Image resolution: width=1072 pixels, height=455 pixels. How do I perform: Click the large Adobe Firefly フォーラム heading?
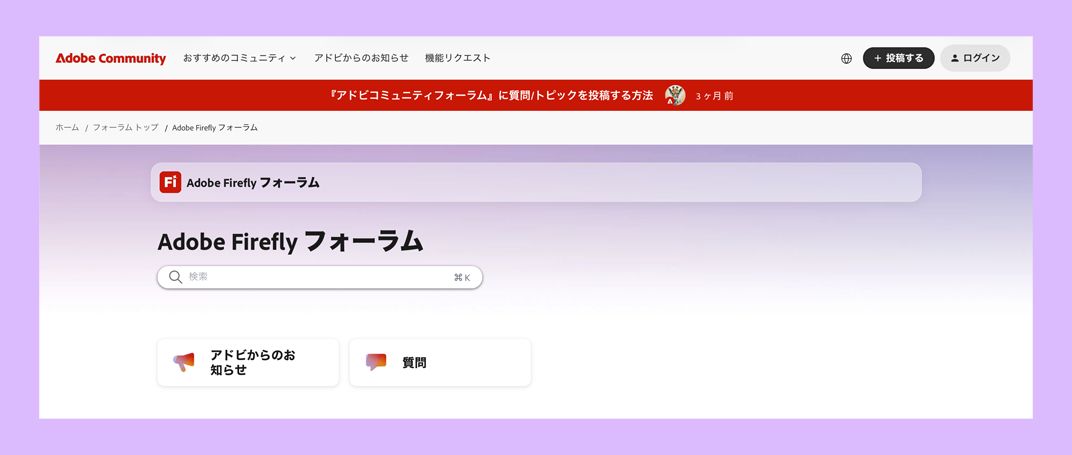(291, 242)
